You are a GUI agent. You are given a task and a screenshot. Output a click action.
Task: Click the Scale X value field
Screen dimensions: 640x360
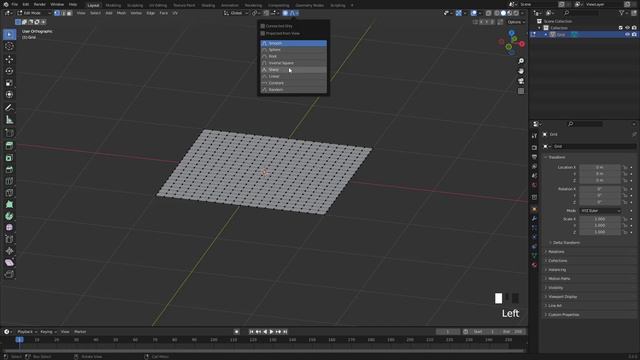pos(600,219)
